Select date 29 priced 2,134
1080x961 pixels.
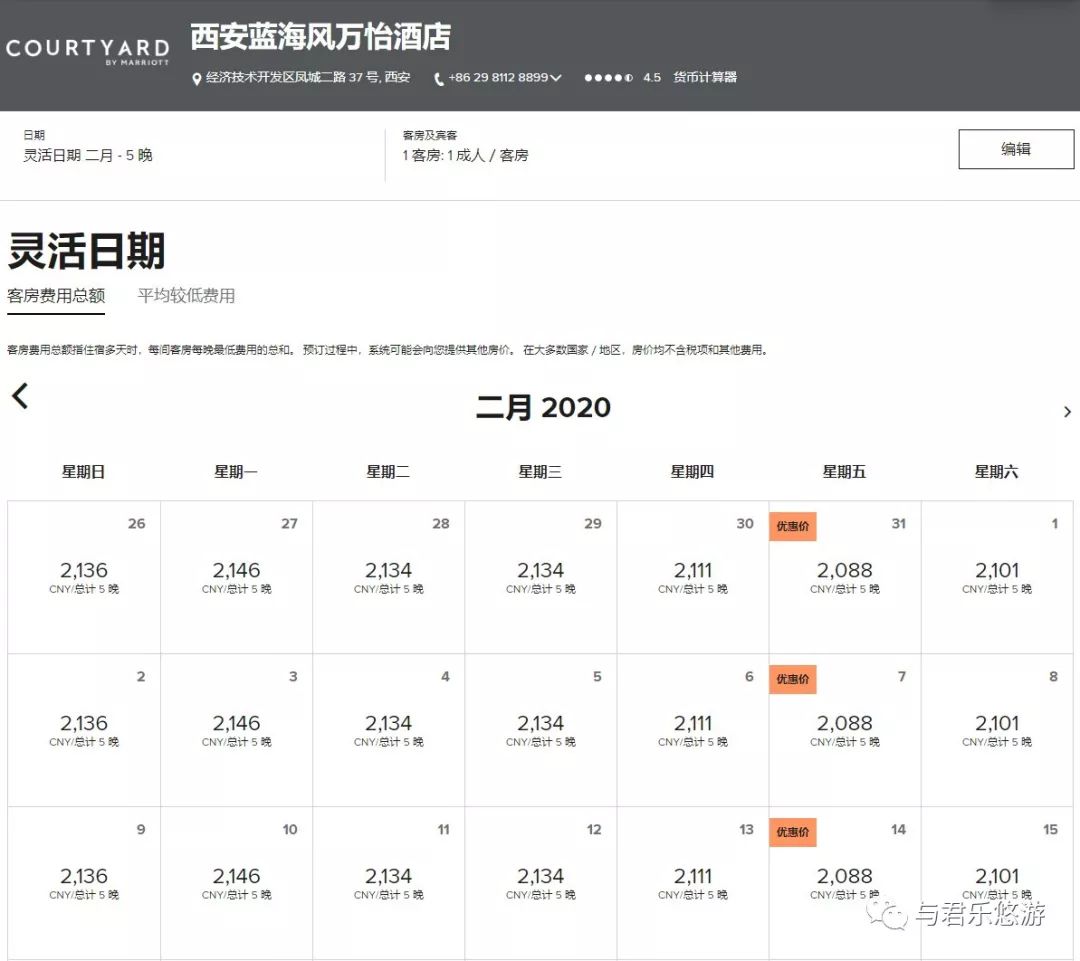click(541, 577)
